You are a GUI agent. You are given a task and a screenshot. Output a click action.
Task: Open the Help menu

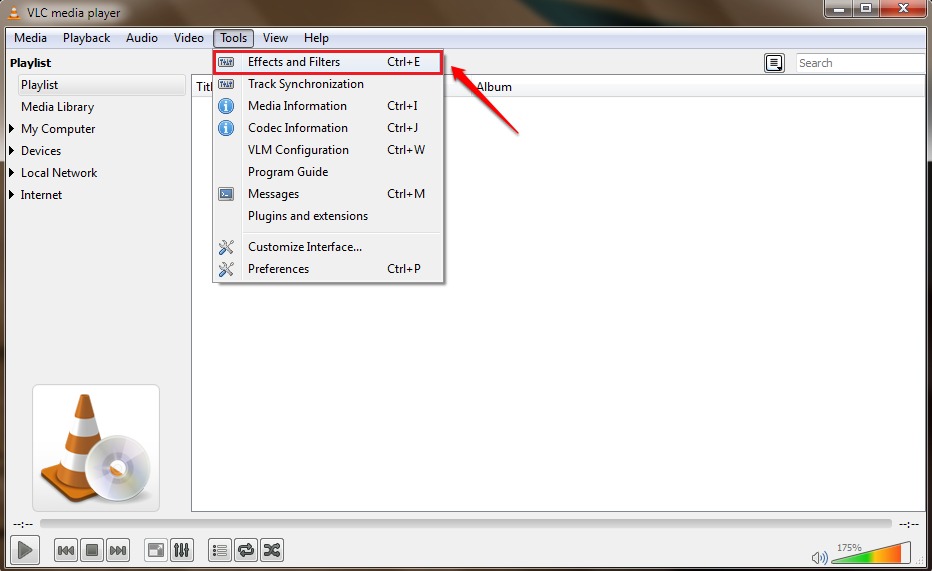coord(316,38)
